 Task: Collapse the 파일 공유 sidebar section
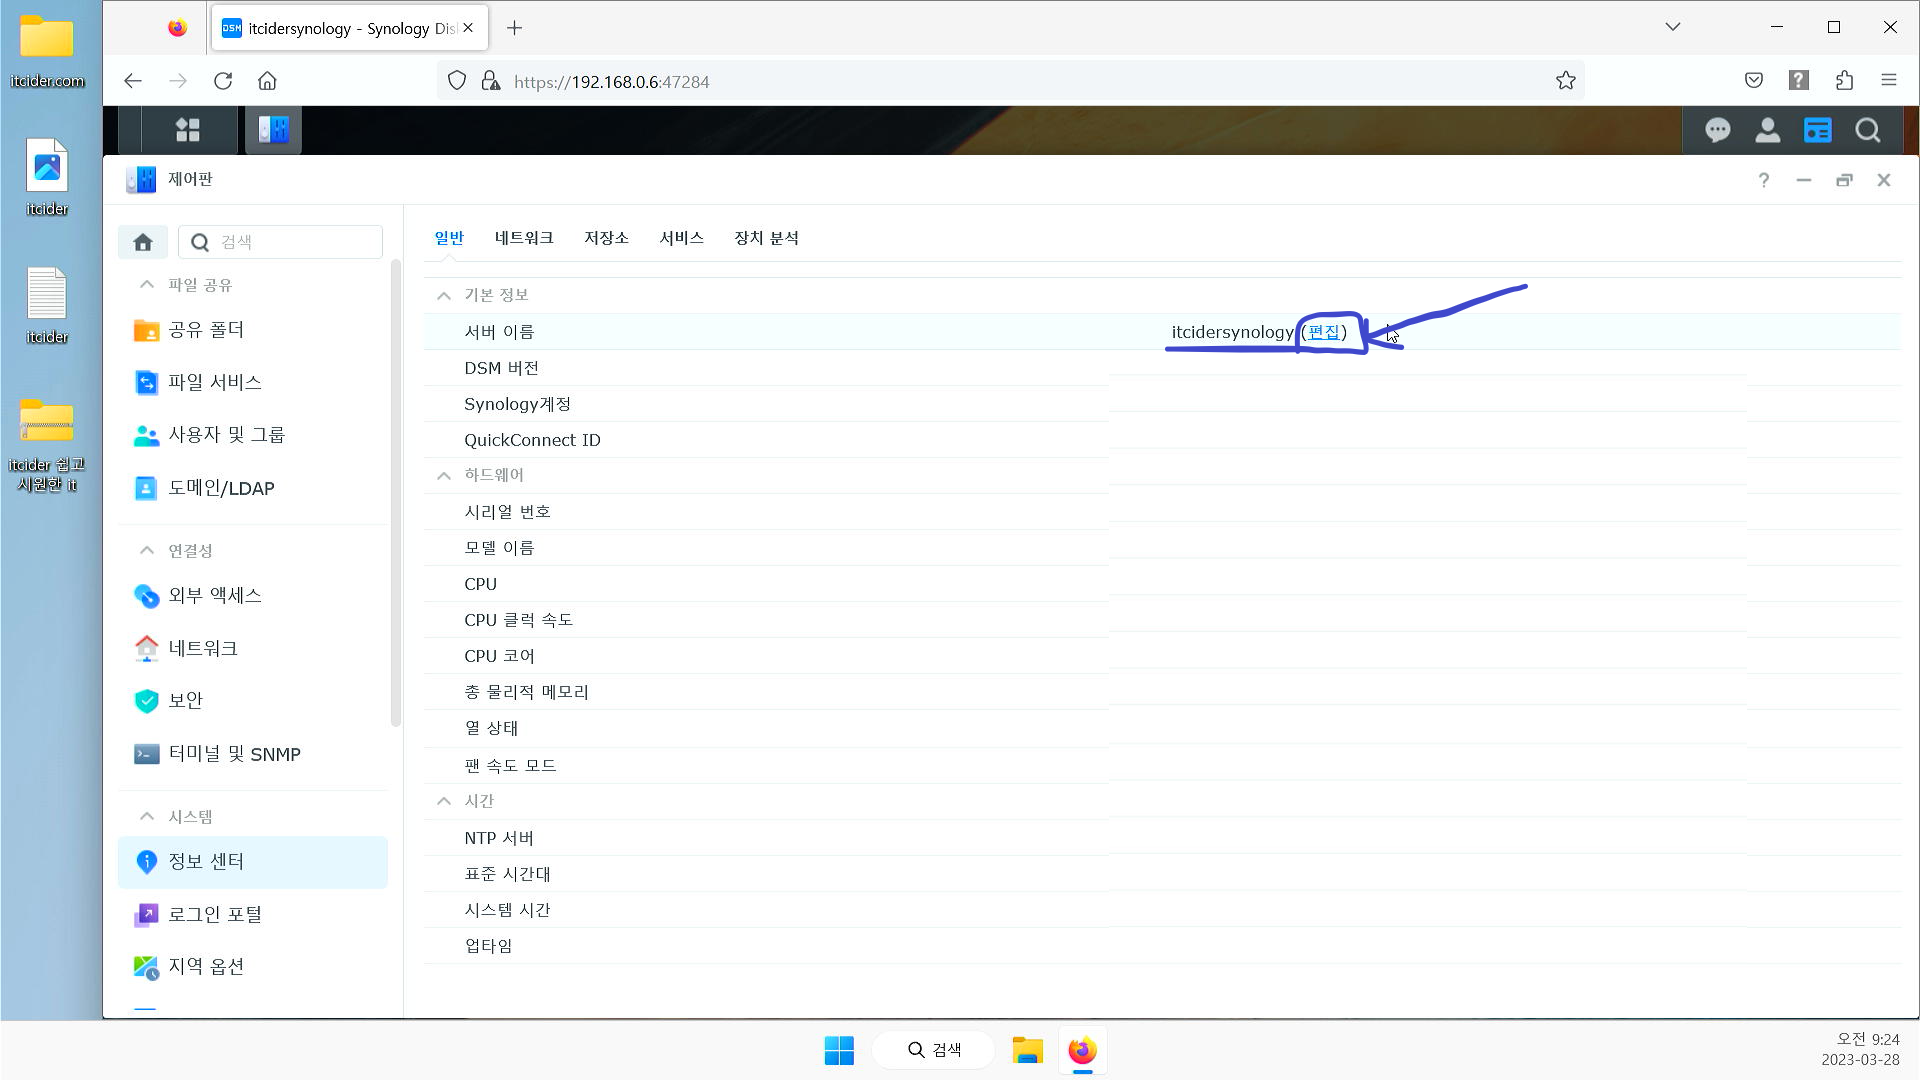tap(147, 285)
